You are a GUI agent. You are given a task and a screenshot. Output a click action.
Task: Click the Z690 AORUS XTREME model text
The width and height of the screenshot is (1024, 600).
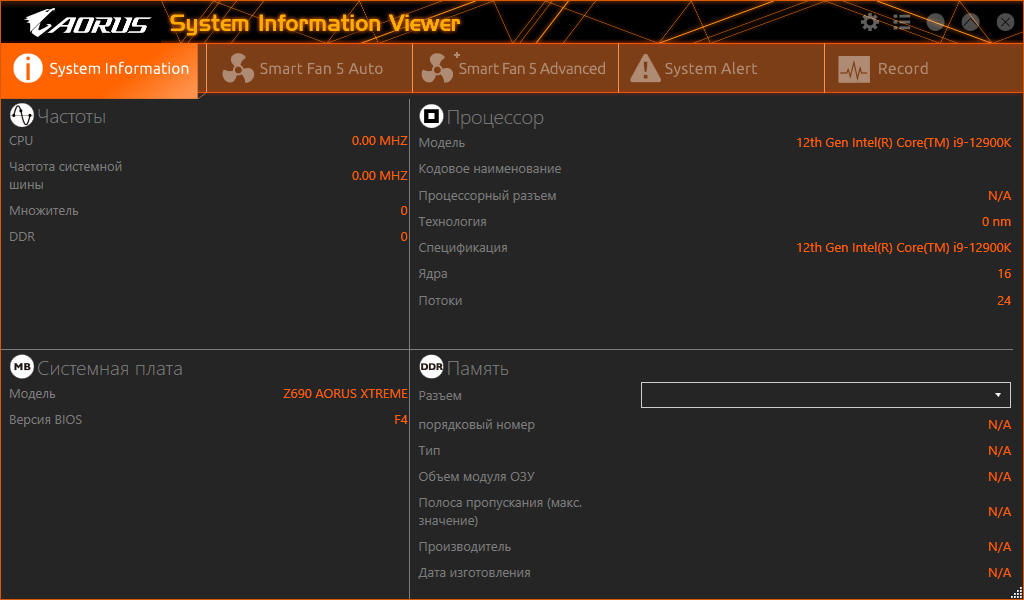point(345,394)
